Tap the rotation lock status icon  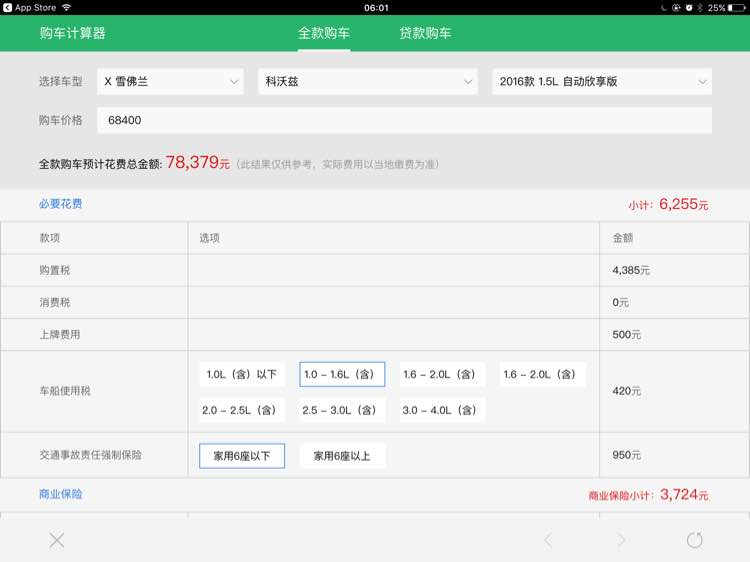pos(676,8)
